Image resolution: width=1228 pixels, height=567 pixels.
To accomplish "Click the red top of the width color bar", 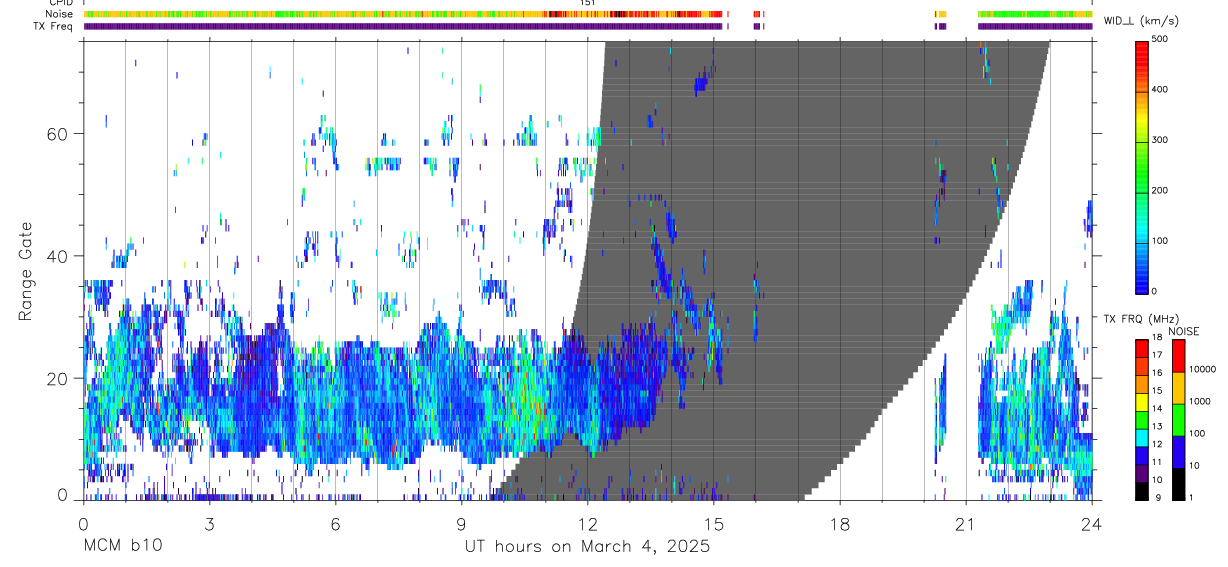I will point(1142,52).
